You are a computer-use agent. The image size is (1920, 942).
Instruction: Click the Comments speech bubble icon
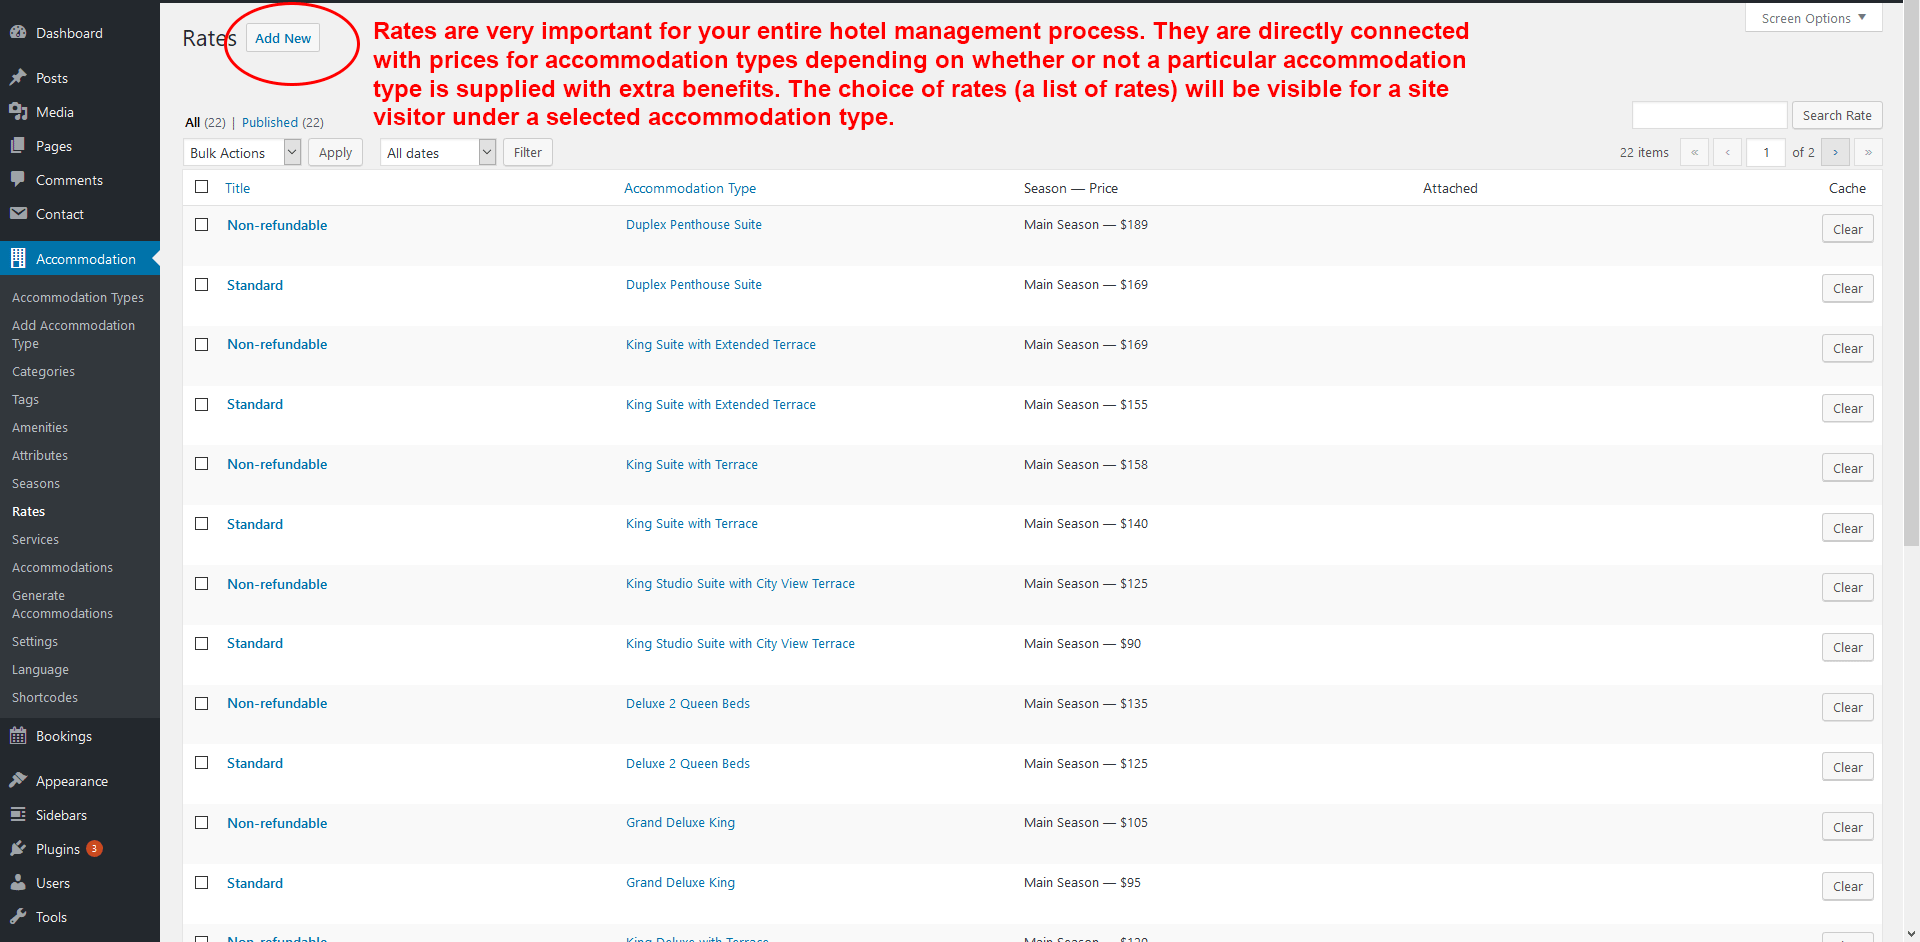(x=18, y=180)
